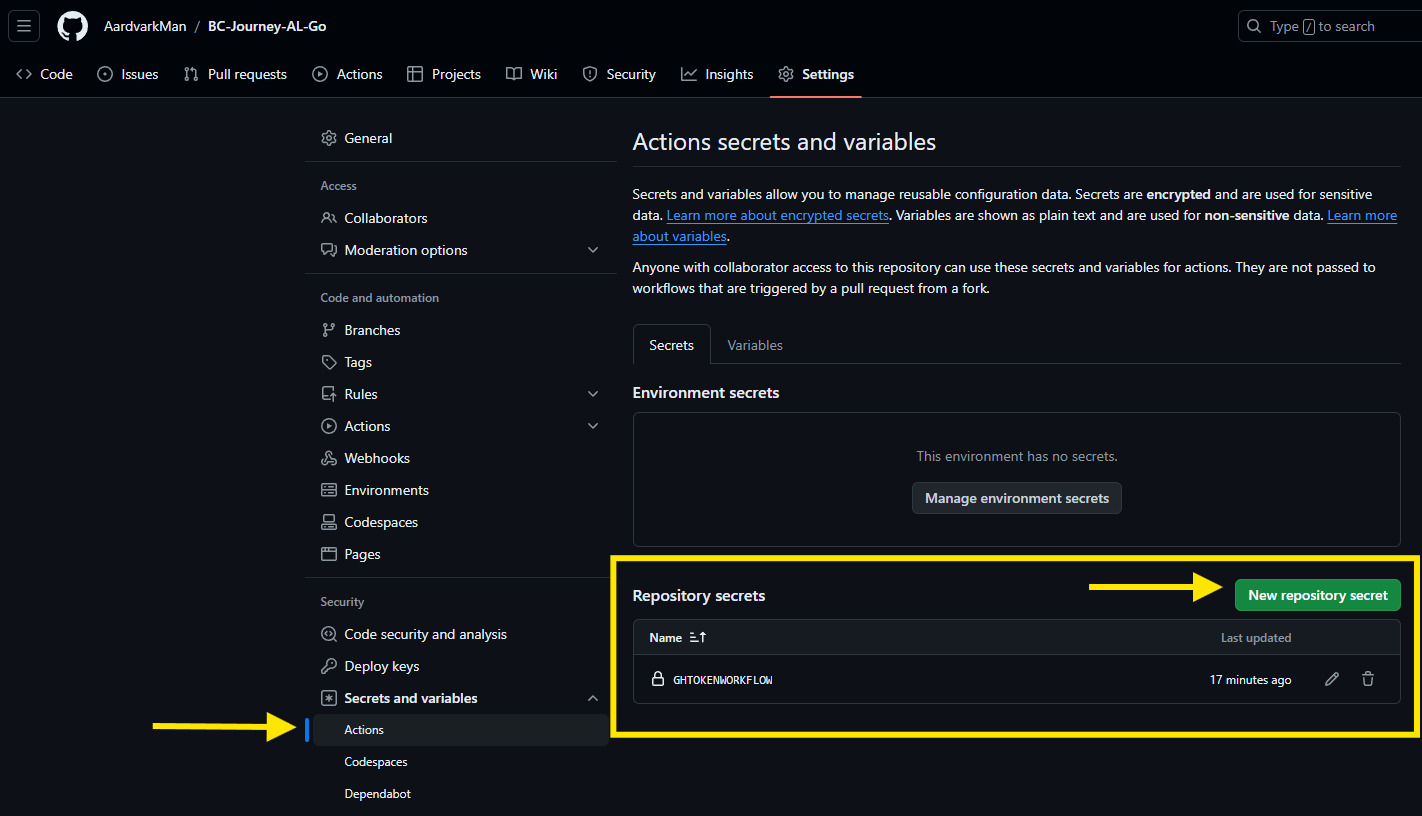Click the Pages sidebar icon
This screenshot has height=816, width=1422.
pos(329,553)
